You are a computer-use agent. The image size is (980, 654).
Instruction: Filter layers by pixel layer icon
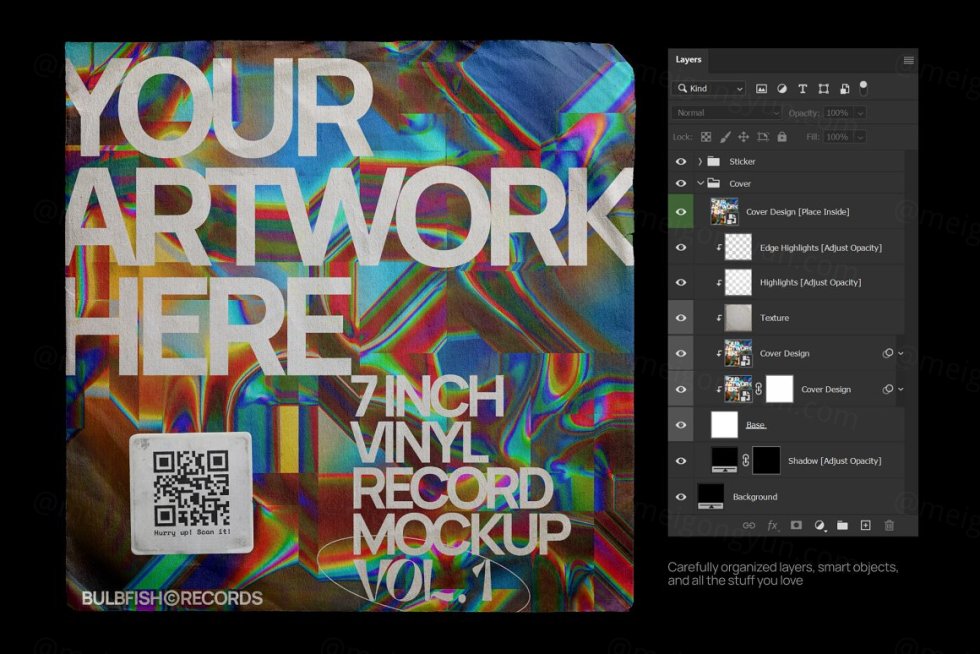tap(762, 88)
